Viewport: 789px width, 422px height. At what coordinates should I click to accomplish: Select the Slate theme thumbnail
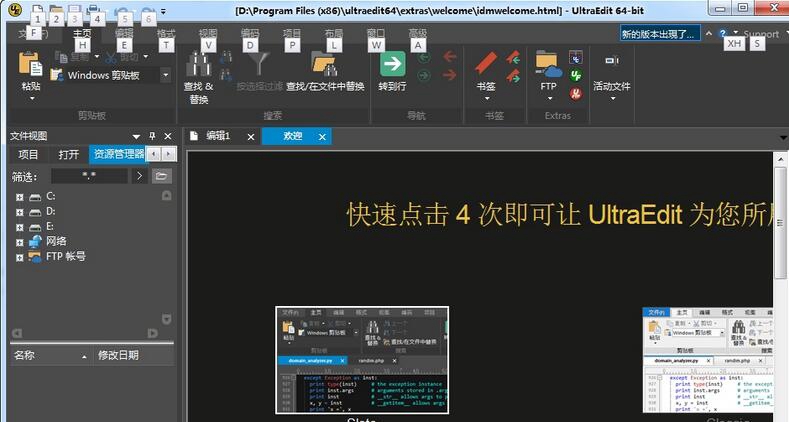click(x=362, y=360)
